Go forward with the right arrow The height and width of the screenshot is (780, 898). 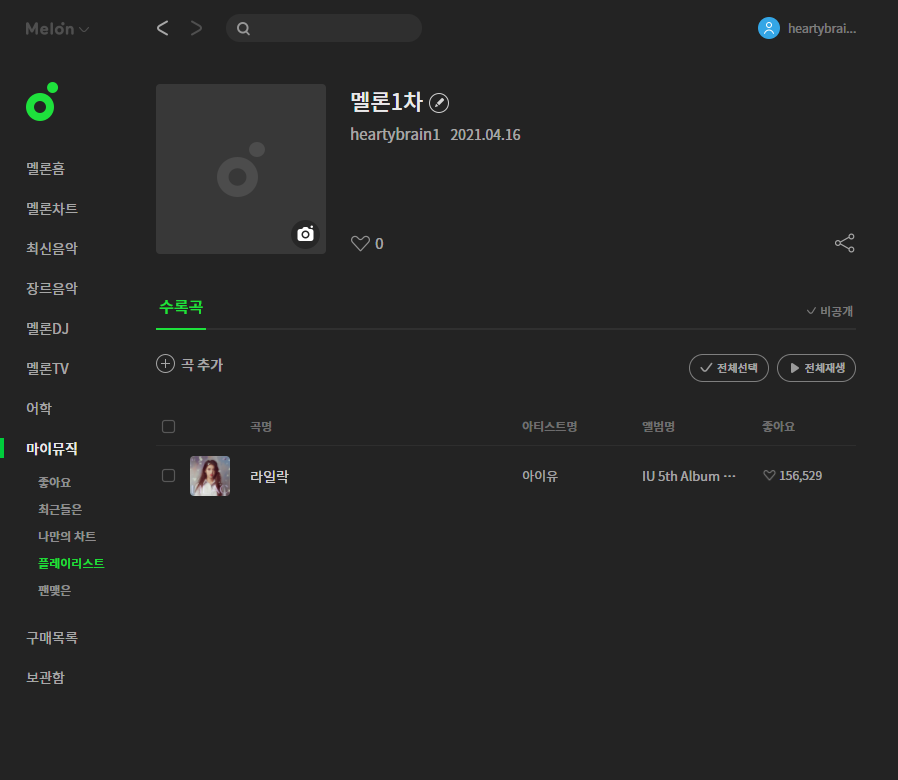pyautogui.click(x=196, y=28)
